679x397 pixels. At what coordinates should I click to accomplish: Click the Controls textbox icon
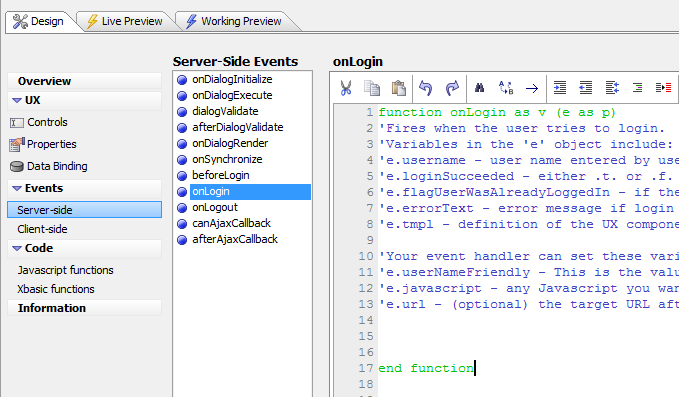(x=16, y=123)
